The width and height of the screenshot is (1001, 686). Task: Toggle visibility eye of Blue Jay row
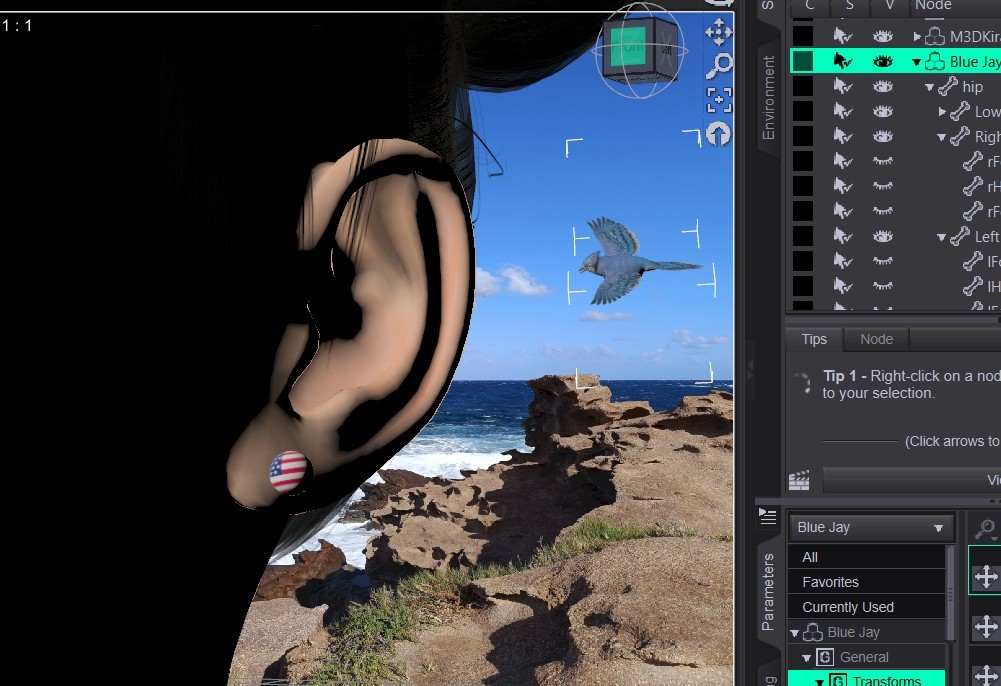pos(883,61)
